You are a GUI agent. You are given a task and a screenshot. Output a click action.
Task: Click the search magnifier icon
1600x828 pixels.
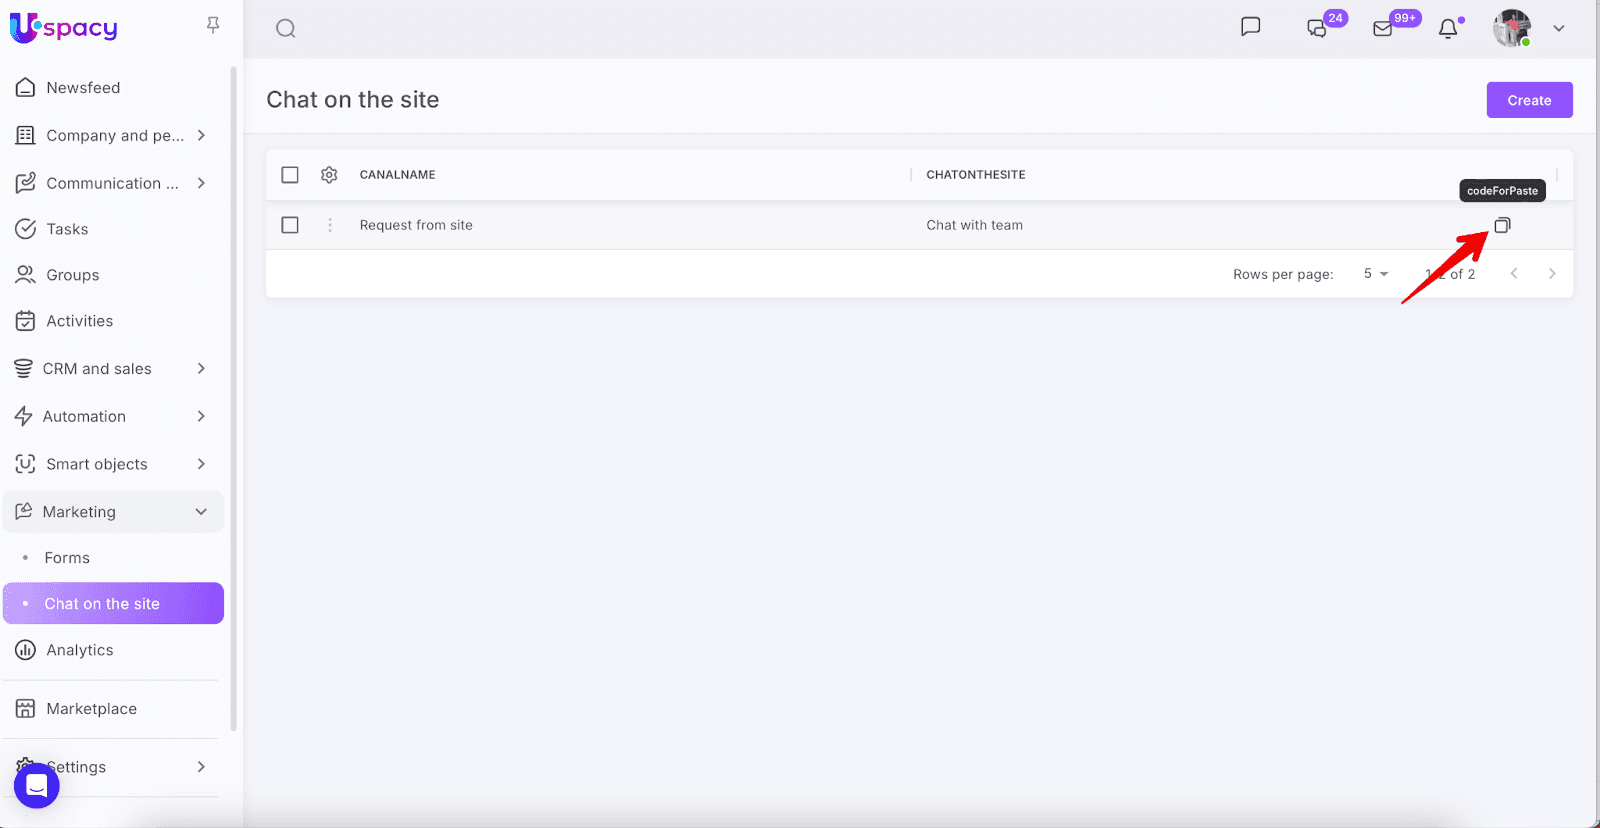[x=286, y=28]
